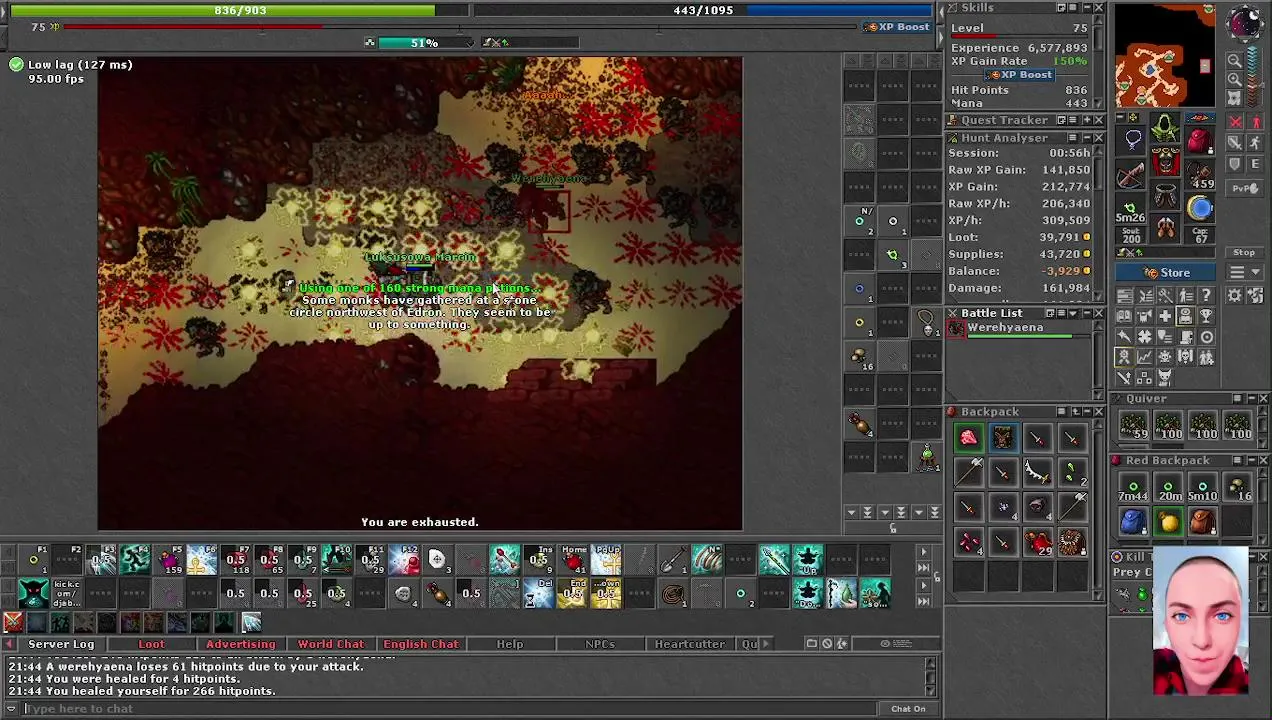Use the hourglass Del hotkey slot

point(539,593)
